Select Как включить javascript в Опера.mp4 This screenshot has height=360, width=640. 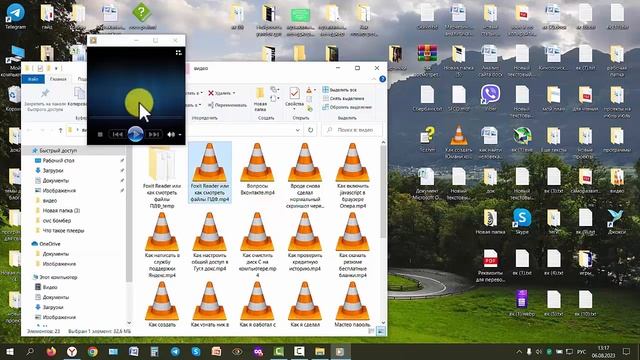(353, 176)
